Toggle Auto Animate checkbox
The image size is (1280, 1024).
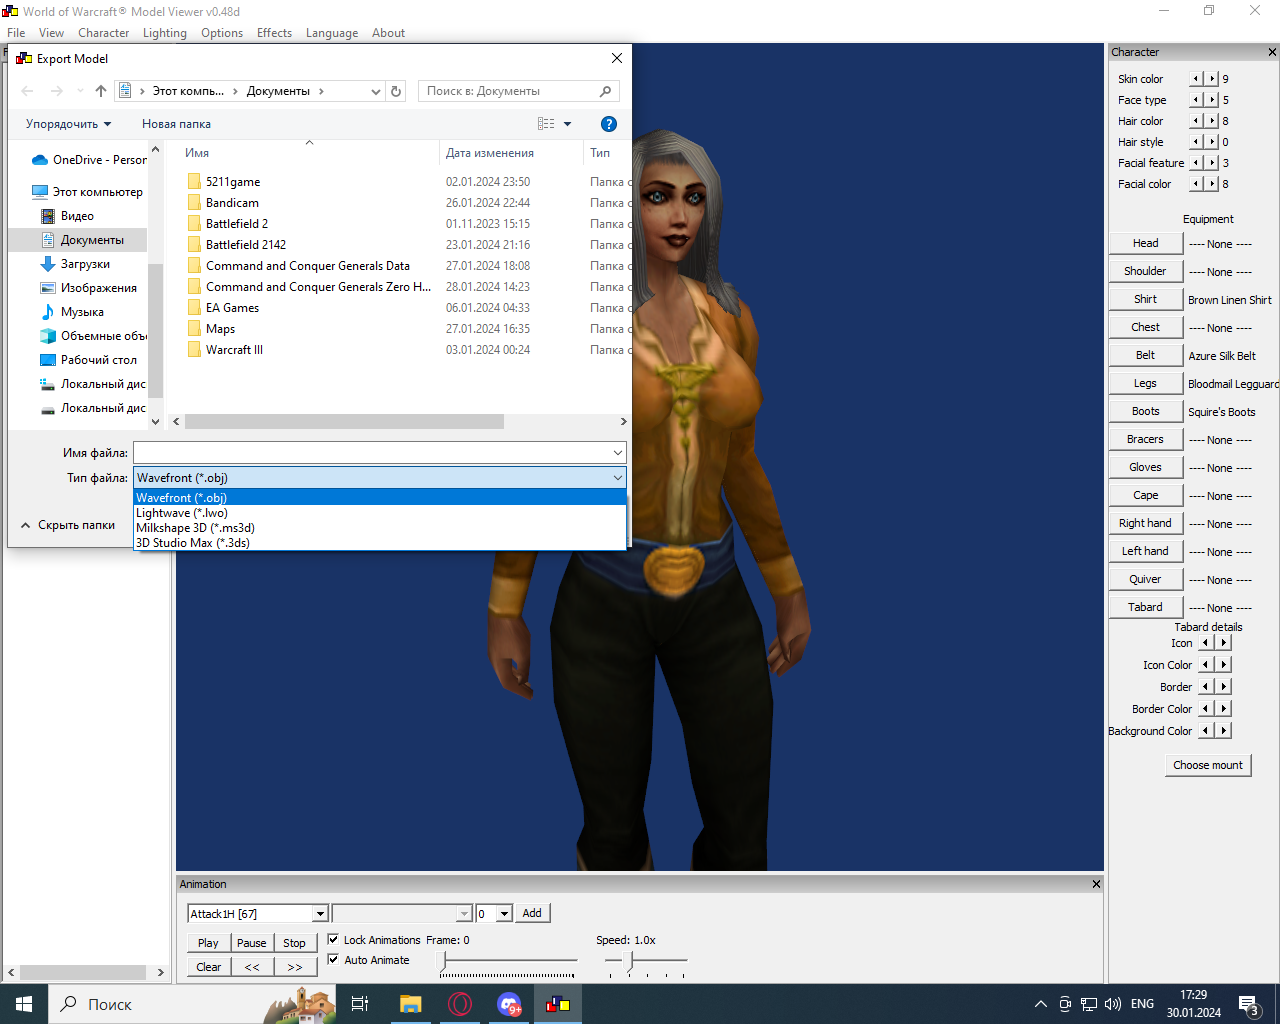click(x=333, y=960)
